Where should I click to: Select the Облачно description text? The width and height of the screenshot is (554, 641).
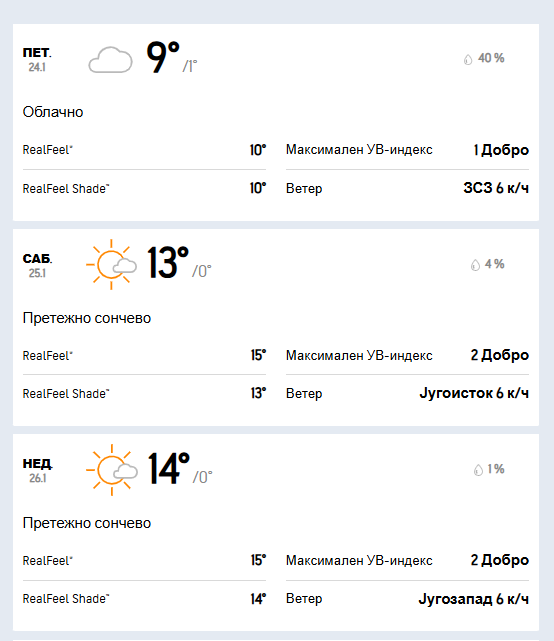tap(53, 112)
